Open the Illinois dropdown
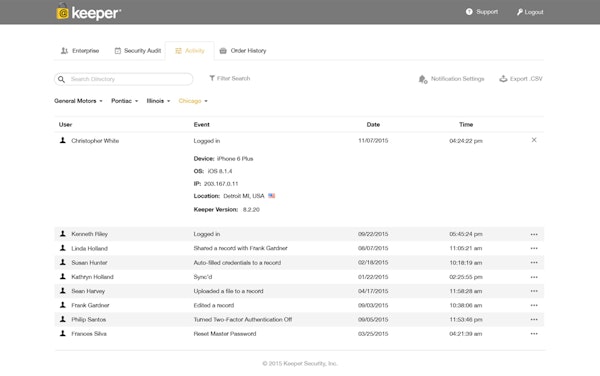This screenshot has height=376, width=600. pyautogui.click(x=158, y=101)
